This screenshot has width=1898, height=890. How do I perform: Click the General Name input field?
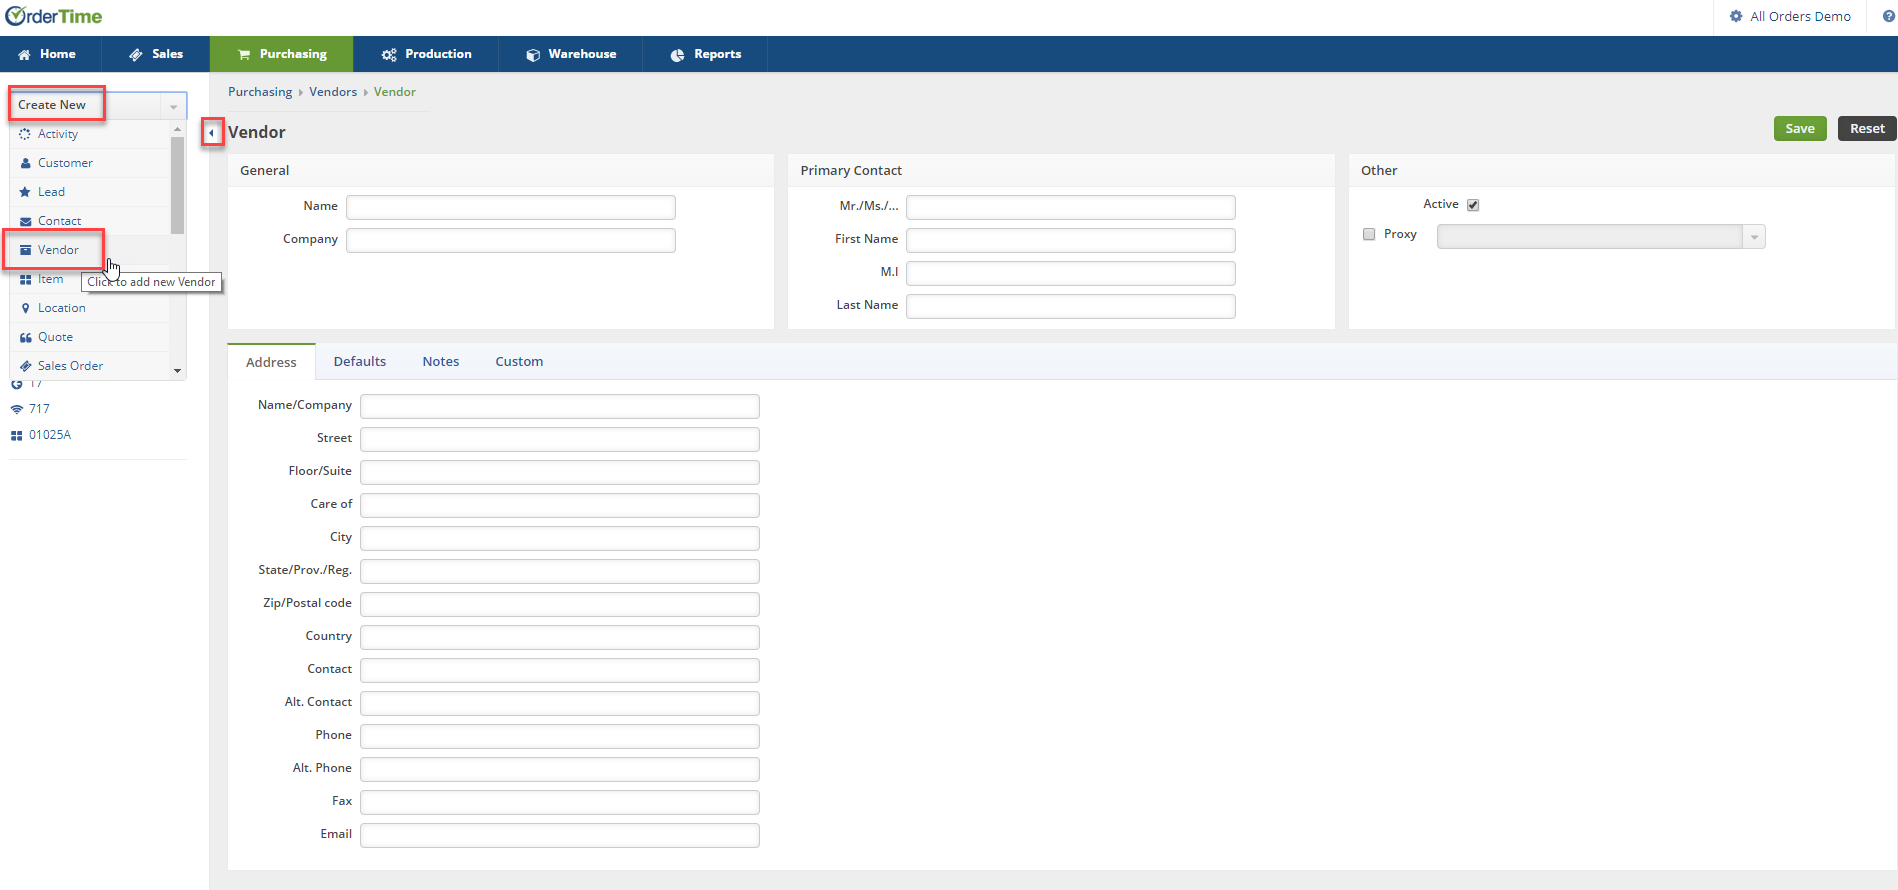click(x=511, y=207)
